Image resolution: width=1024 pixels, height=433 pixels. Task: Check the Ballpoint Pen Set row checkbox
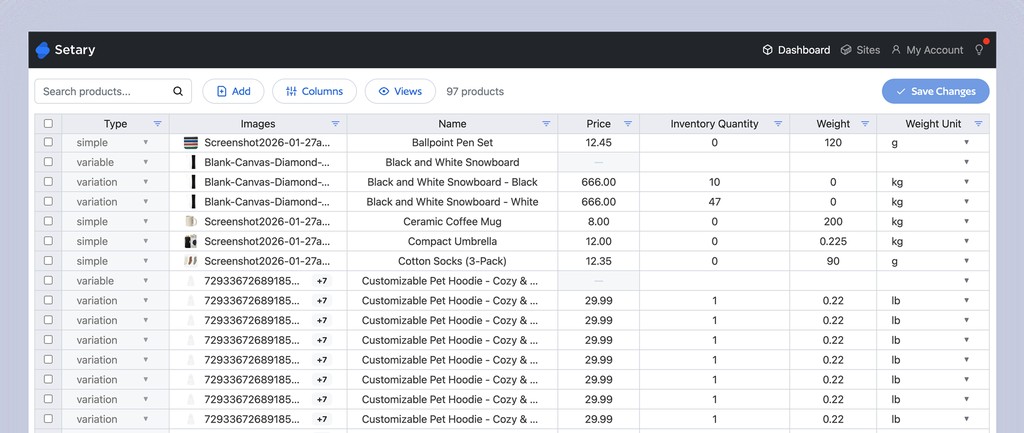[48, 142]
